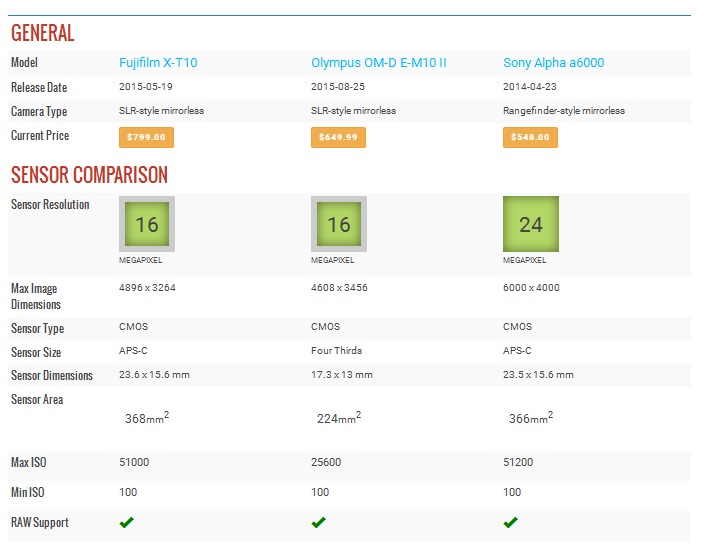Click the Max ISO value 25600
The image size is (713, 549).
click(x=326, y=463)
